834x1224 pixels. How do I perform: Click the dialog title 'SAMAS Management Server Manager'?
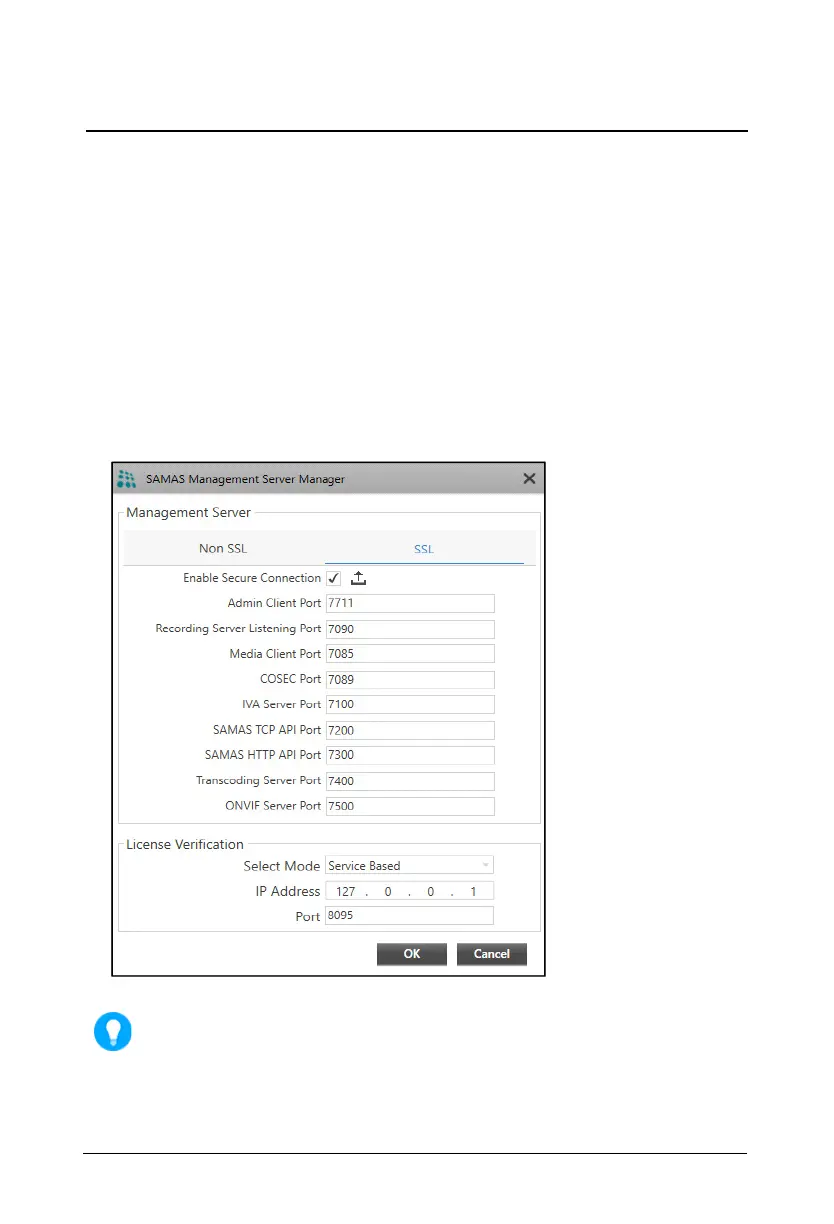point(245,479)
